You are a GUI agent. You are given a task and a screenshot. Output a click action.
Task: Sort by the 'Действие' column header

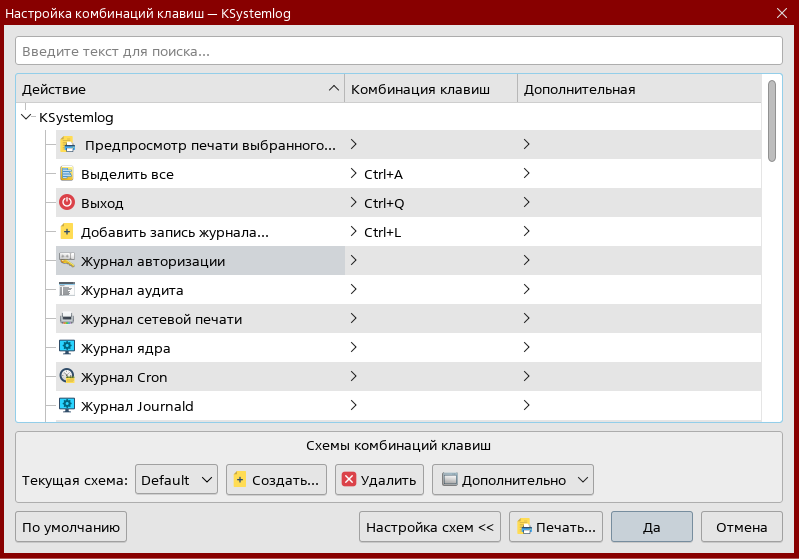(x=180, y=89)
